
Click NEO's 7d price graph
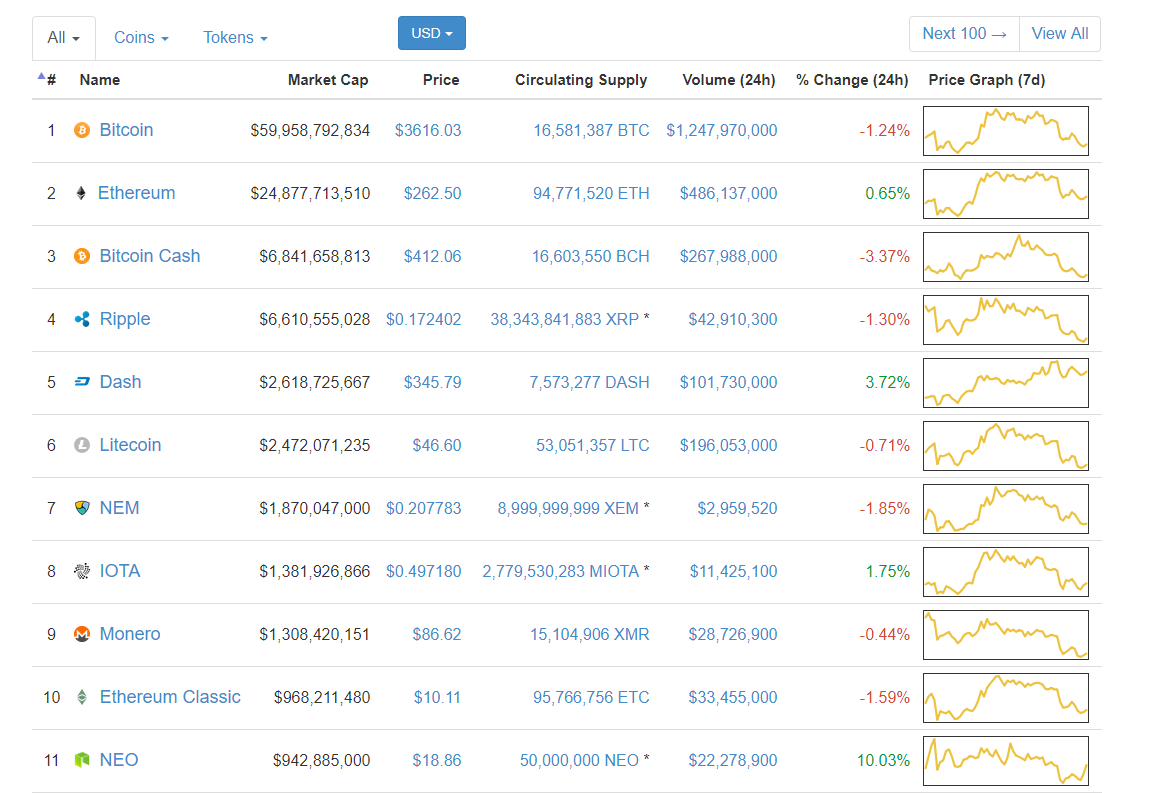pyautogui.click(x=1006, y=761)
